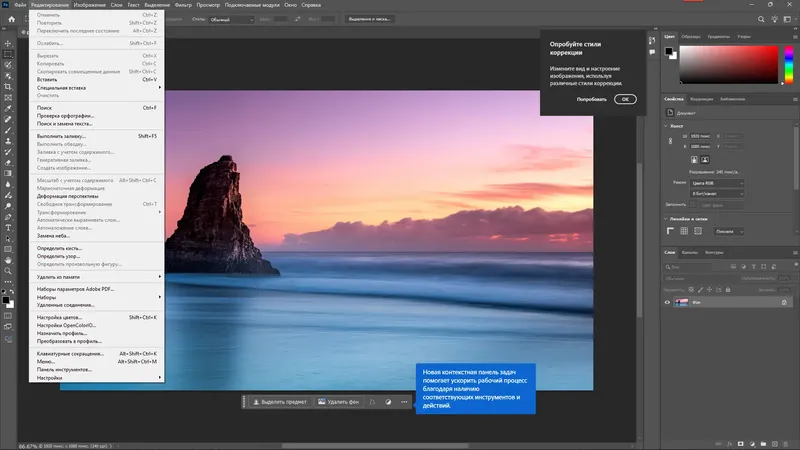Image resolution: width=800 pixels, height=450 pixels.
Task: Toggle visibility eye of the Фон layer
Action: tap(669, 302)
